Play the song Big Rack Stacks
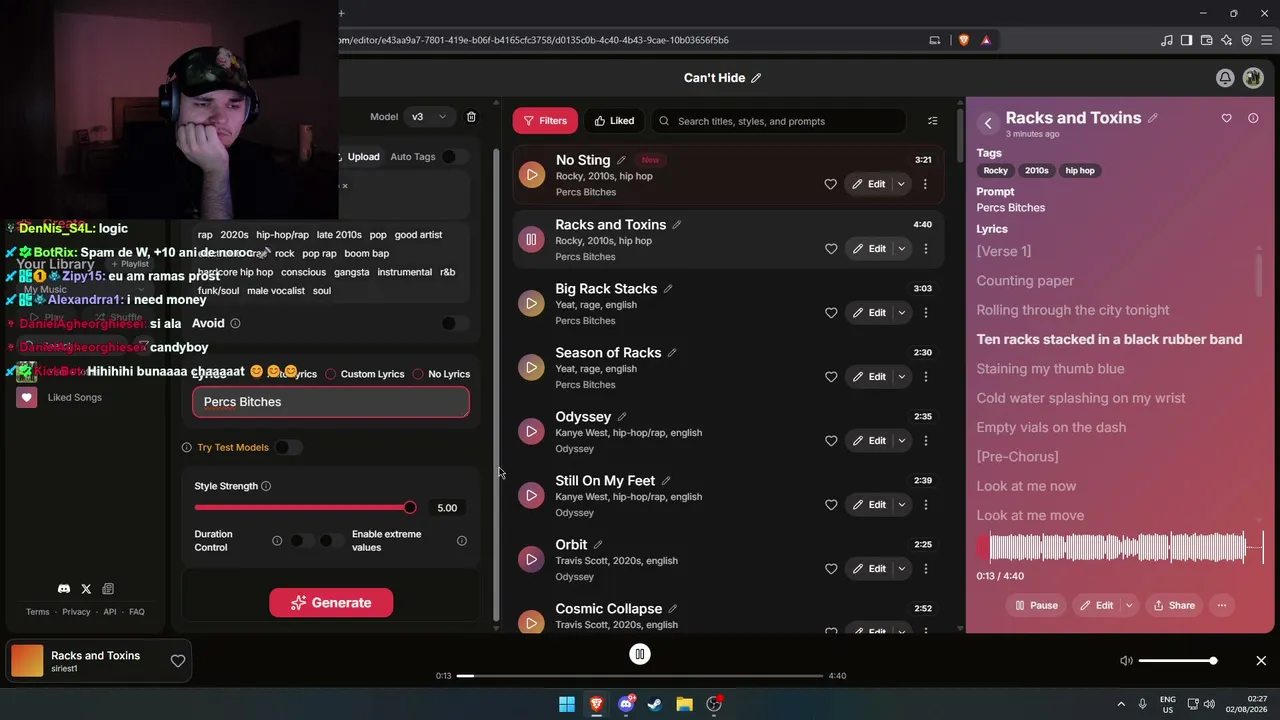Image resolution: width=1280 pixels, height=720 pixels. point(531,303)
